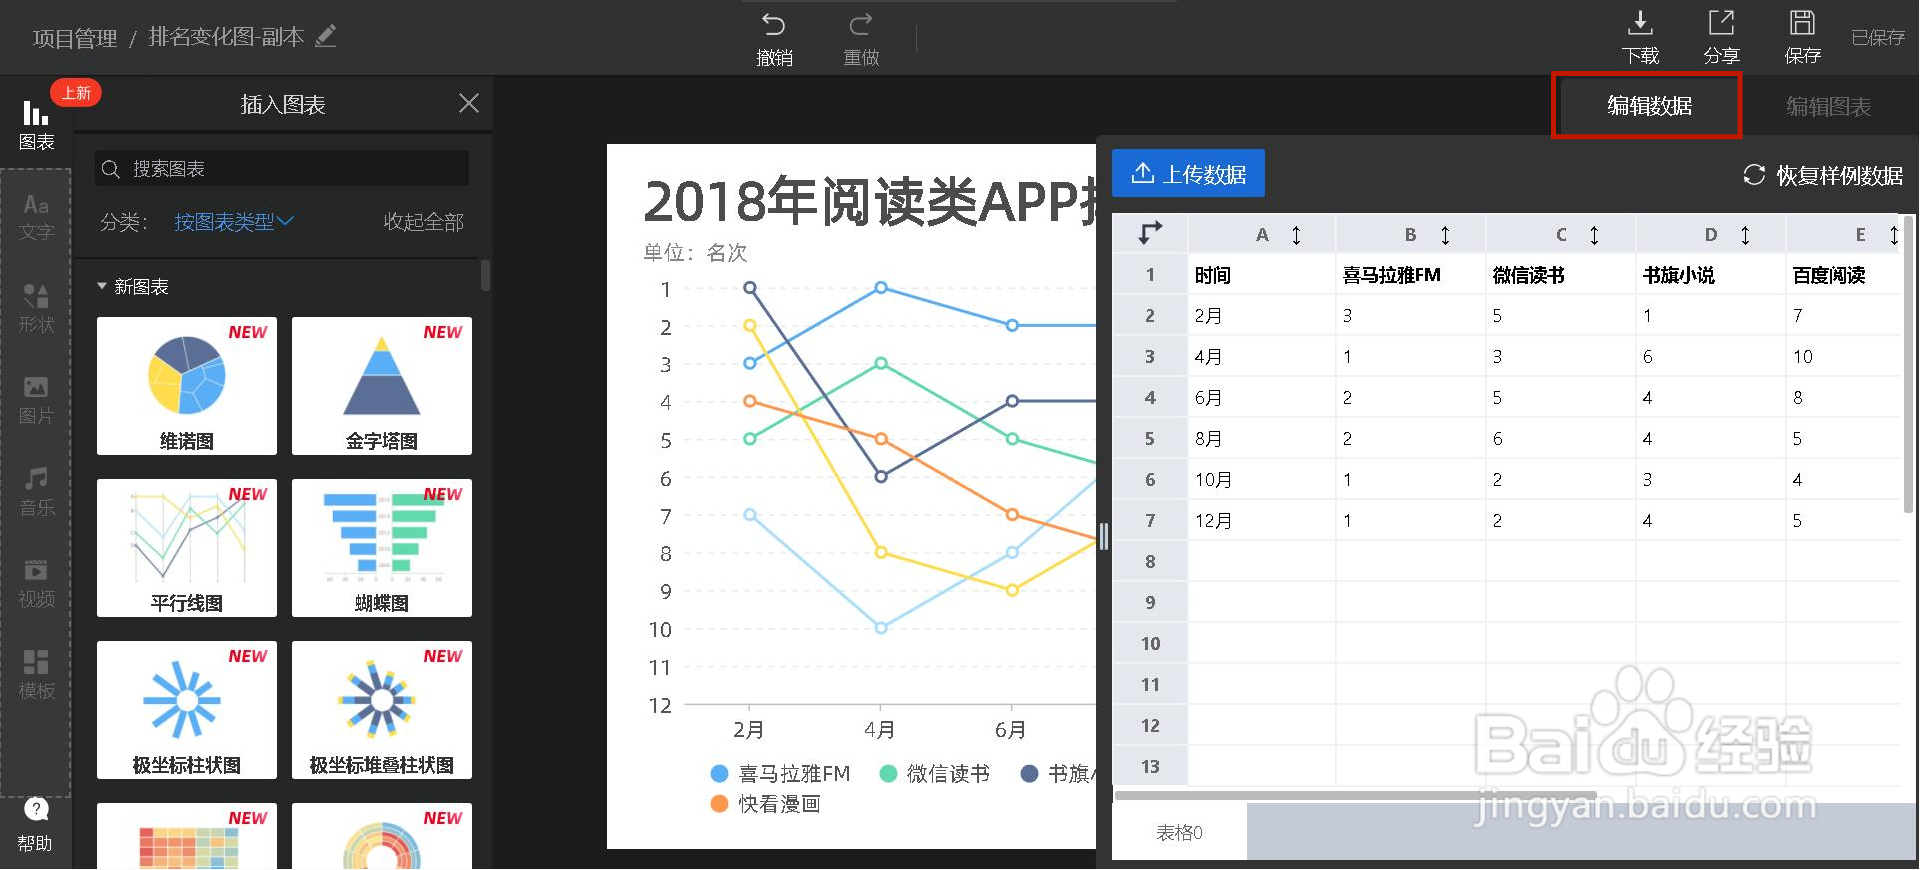
Task: Open the 音乐 music sidebar tool
Action: tap(36, 491)
